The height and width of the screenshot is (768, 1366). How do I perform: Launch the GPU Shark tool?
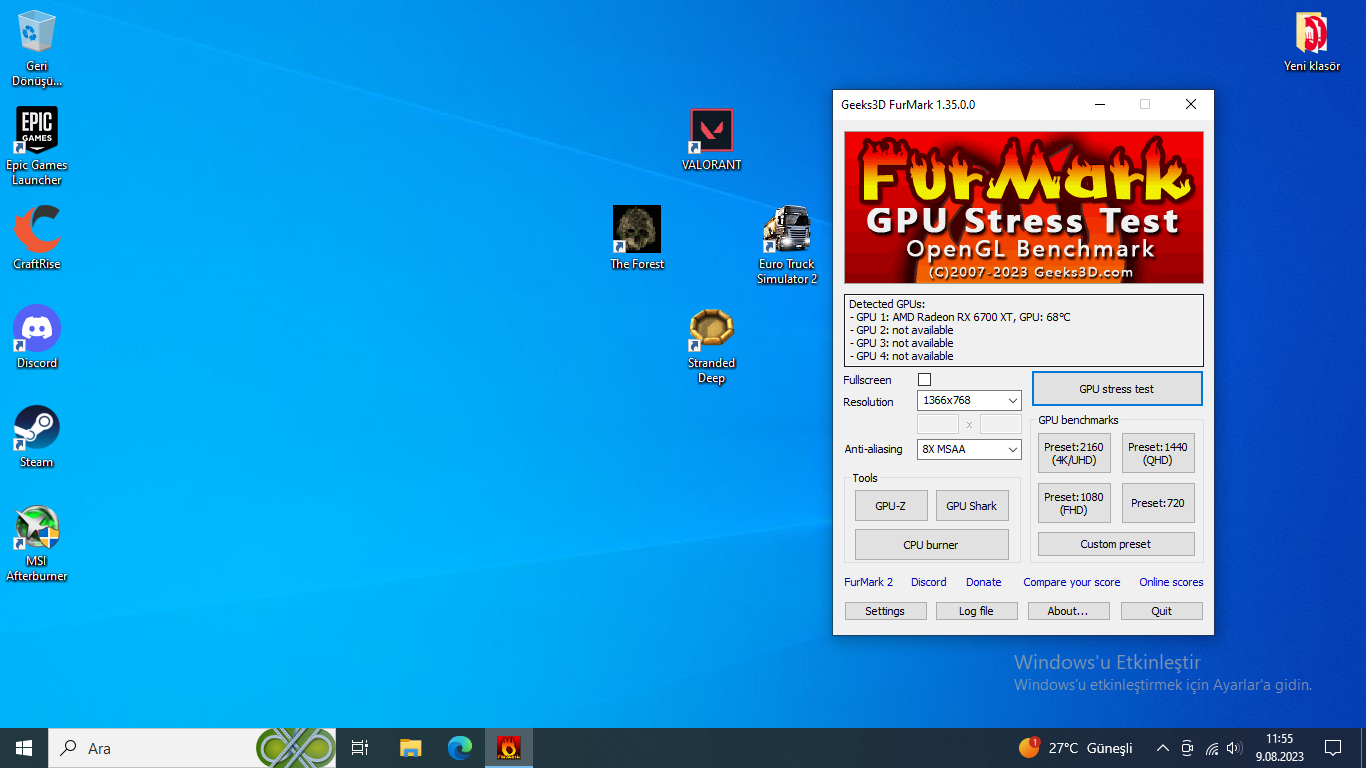972,506
